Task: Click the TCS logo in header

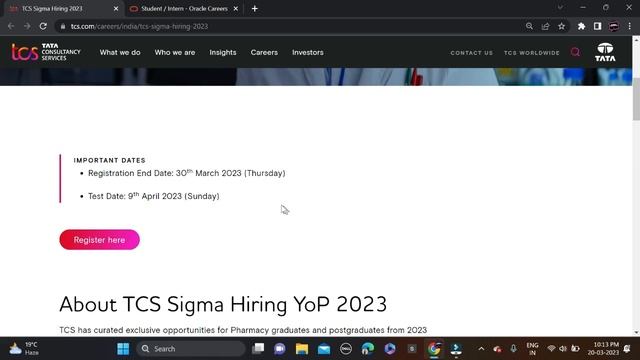Action: click(46, 52)
